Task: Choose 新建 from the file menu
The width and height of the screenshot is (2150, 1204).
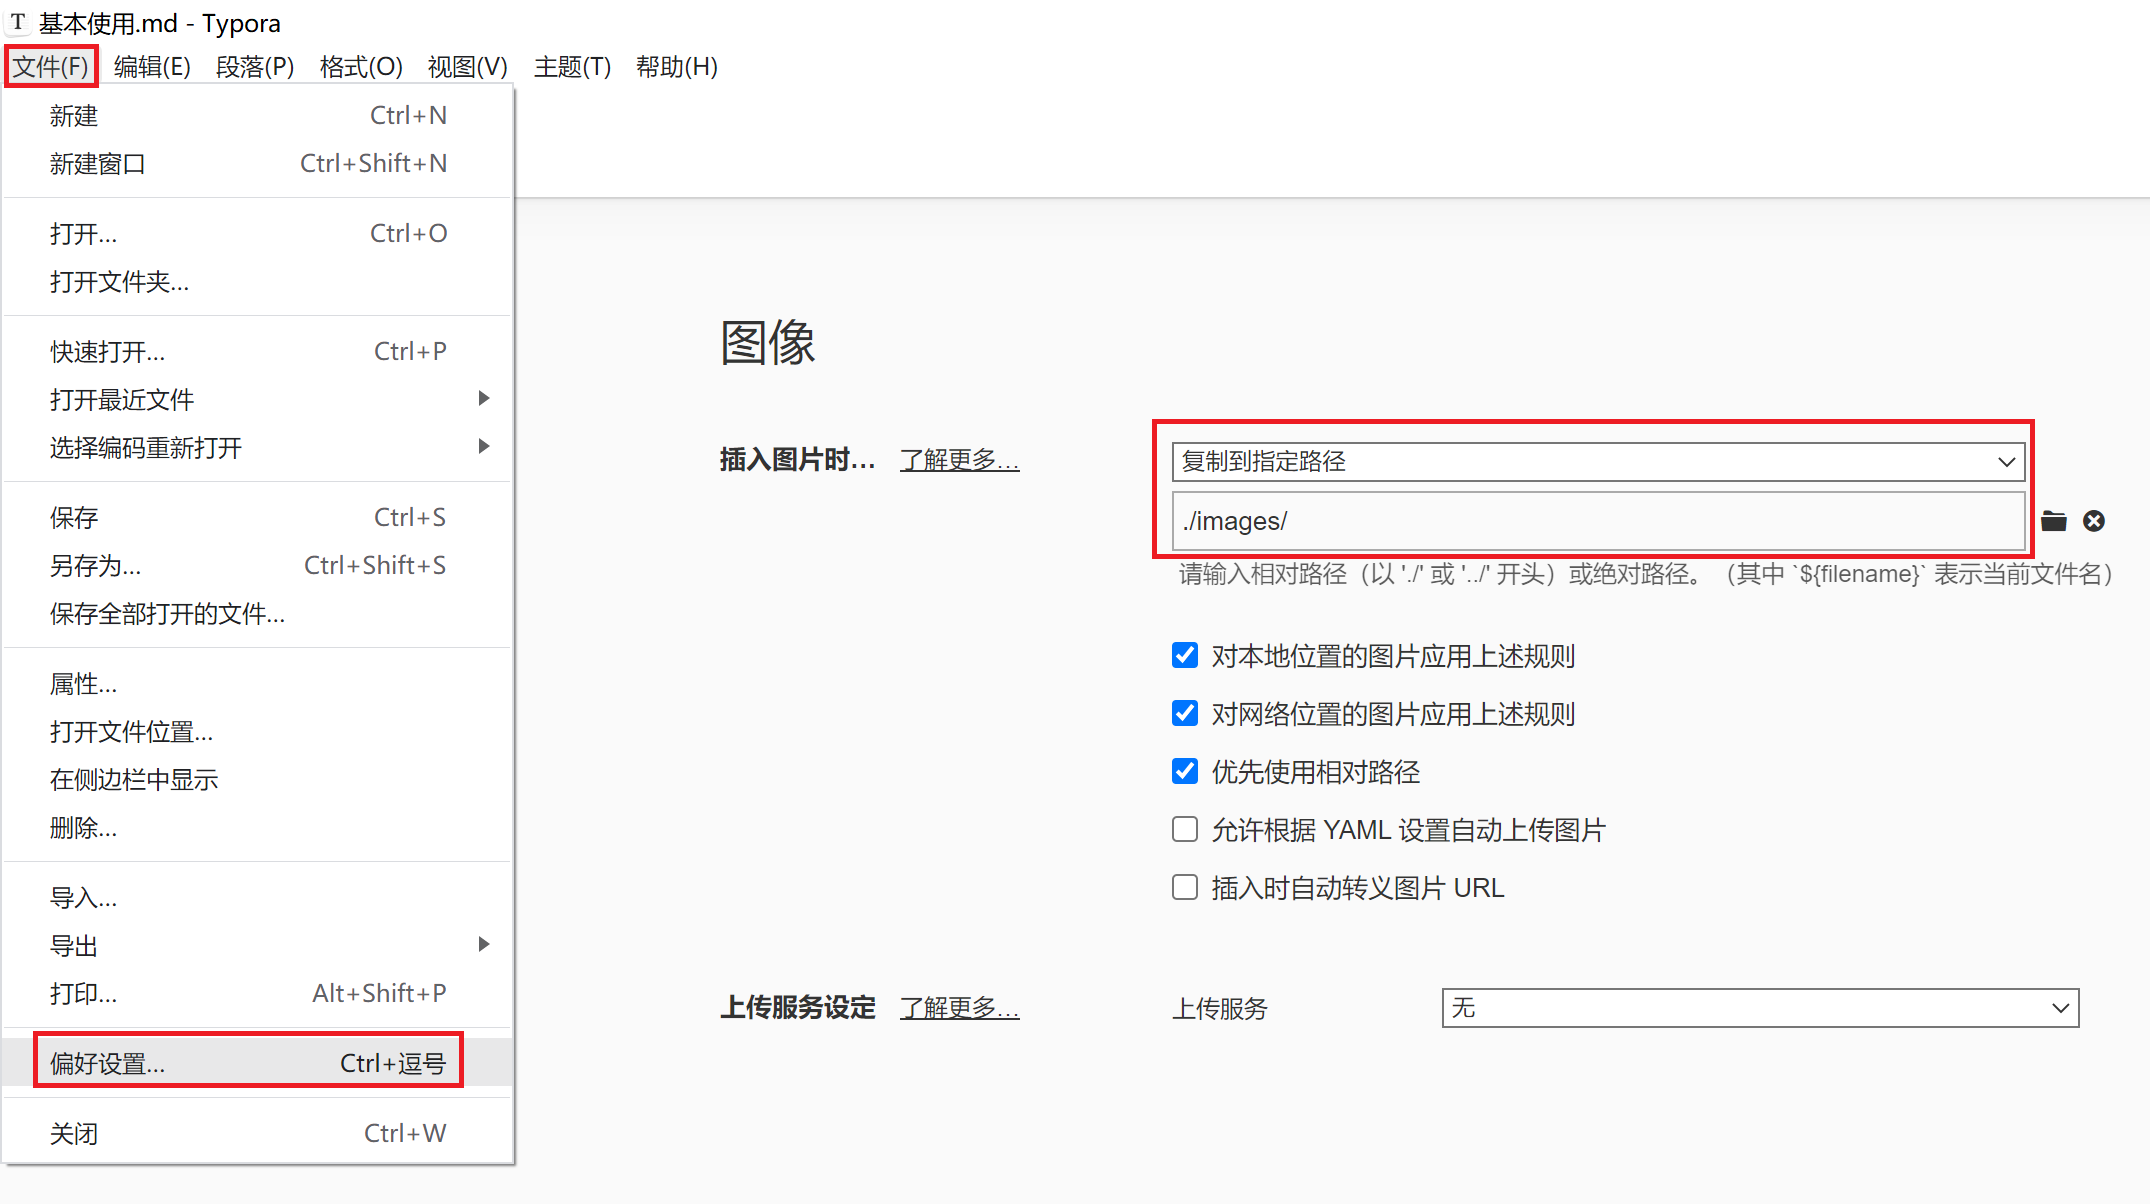Action: (x=258, y=116)
